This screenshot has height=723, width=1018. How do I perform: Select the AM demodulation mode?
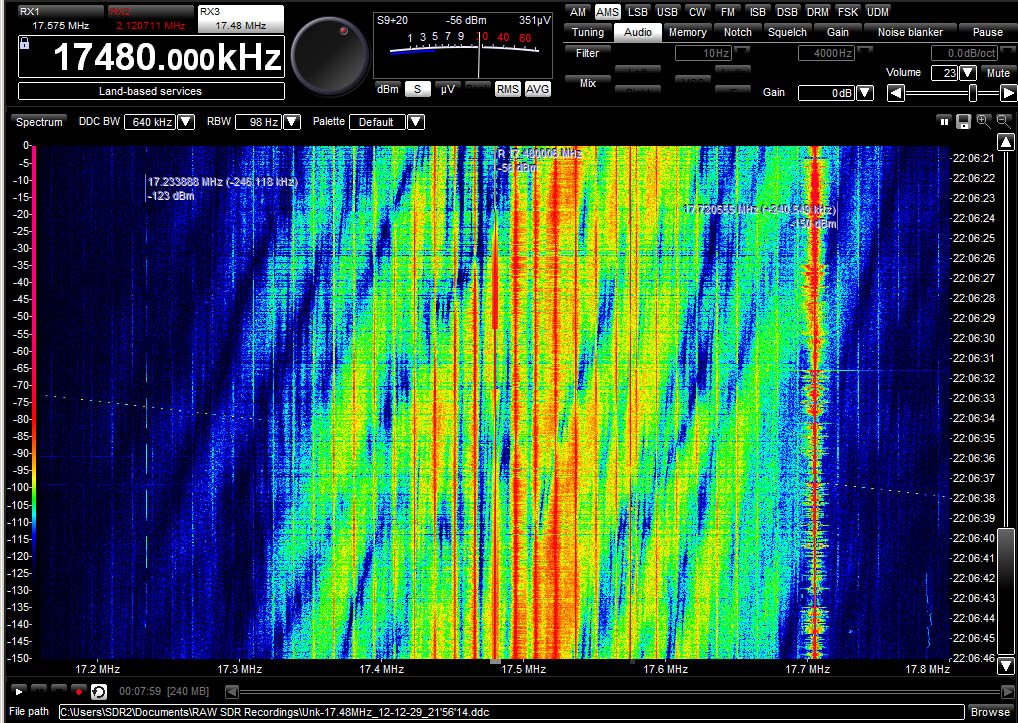click(x=577, y=12)
